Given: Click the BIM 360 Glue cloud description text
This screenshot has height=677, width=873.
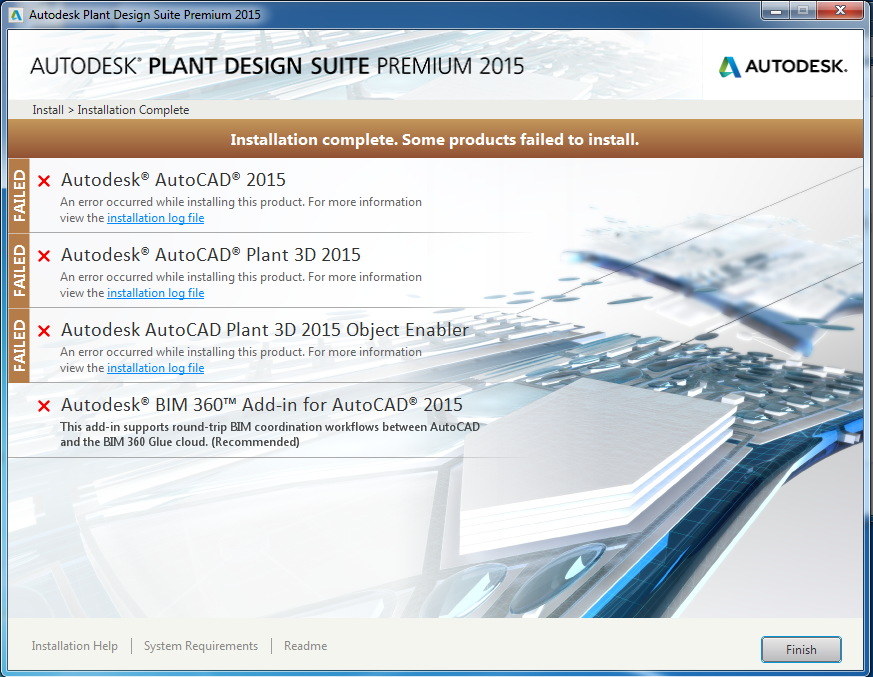Looking at the screenshot, I should (270, 434).
